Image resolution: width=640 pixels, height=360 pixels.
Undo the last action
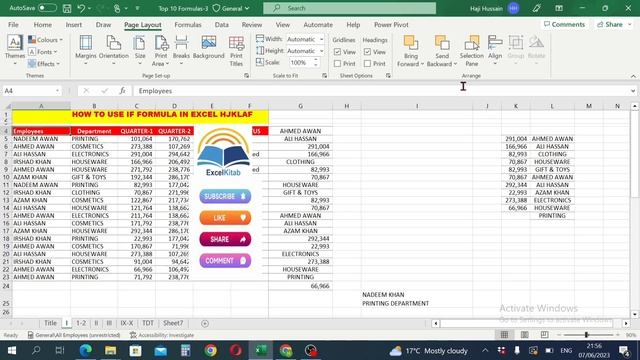(x=81, y=8)
